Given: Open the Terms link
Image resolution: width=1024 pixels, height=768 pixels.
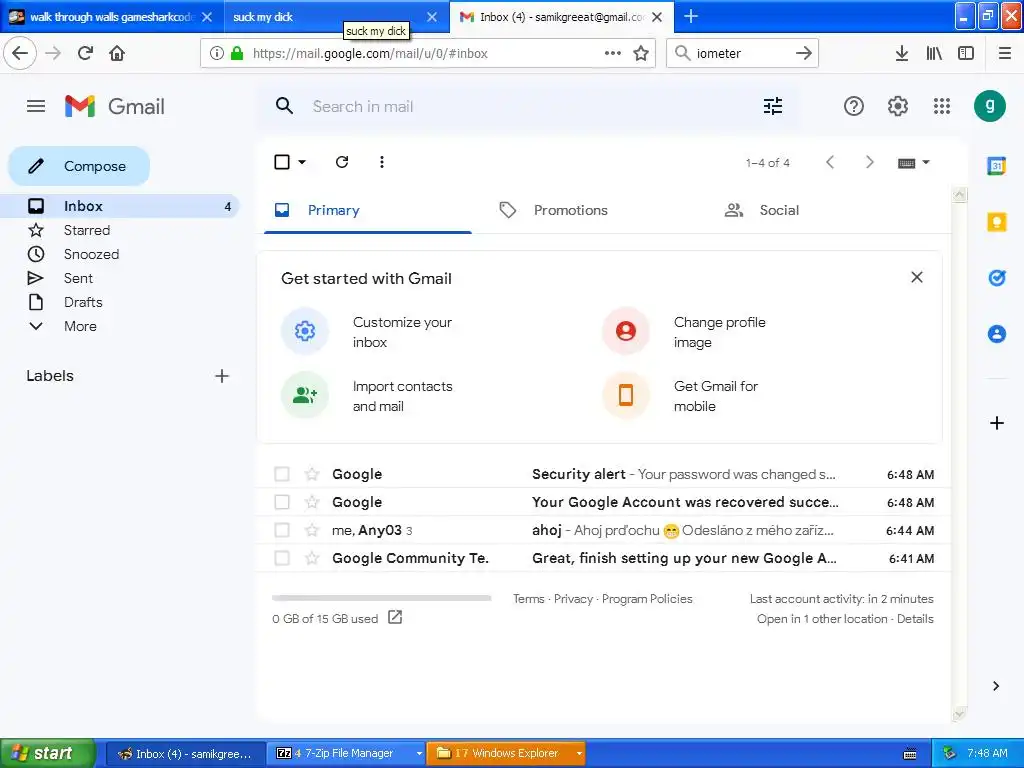Looking at the screenshot, I should click(528, 599).
